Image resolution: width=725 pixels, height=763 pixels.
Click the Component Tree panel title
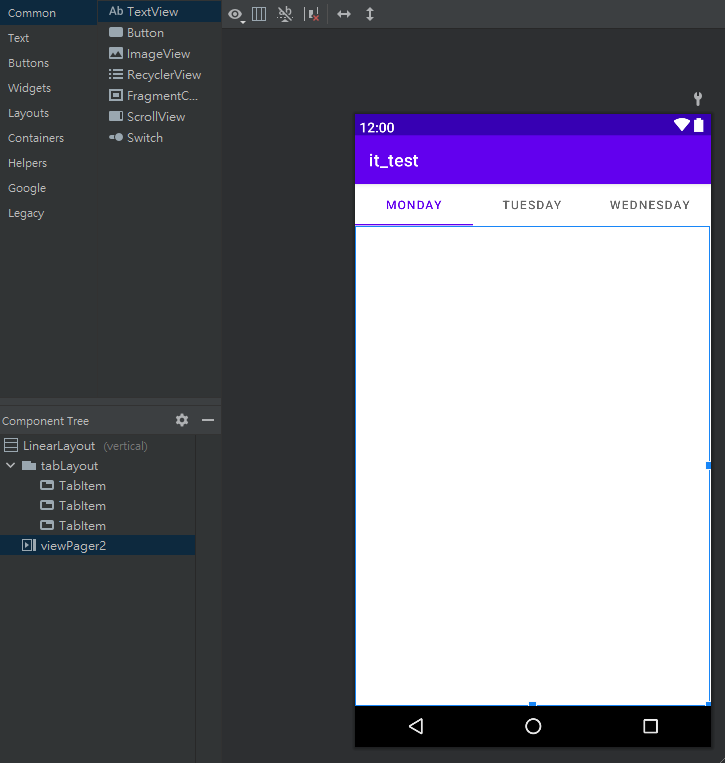point(45,421)
